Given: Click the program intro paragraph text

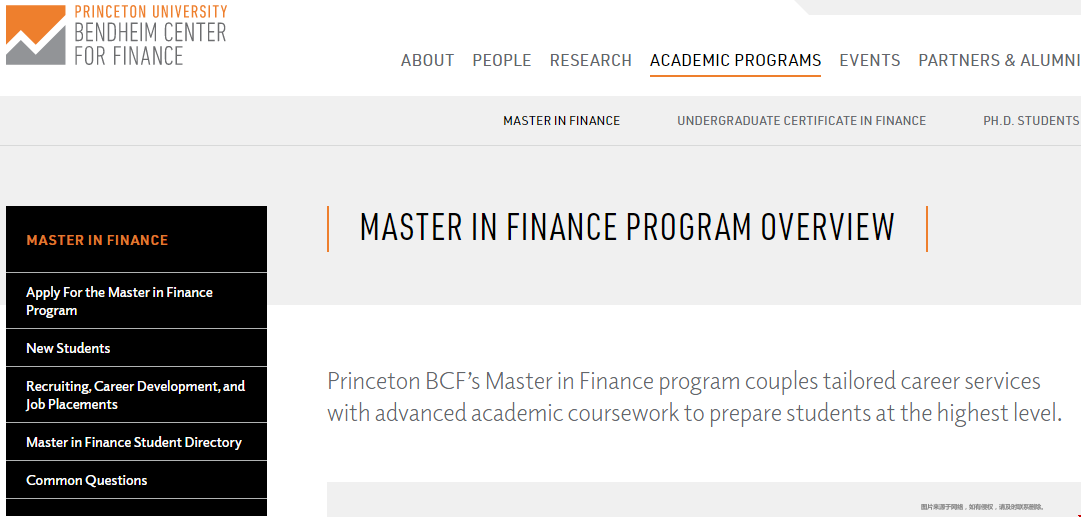Looking at the screenshot, I should coord(694,397).
